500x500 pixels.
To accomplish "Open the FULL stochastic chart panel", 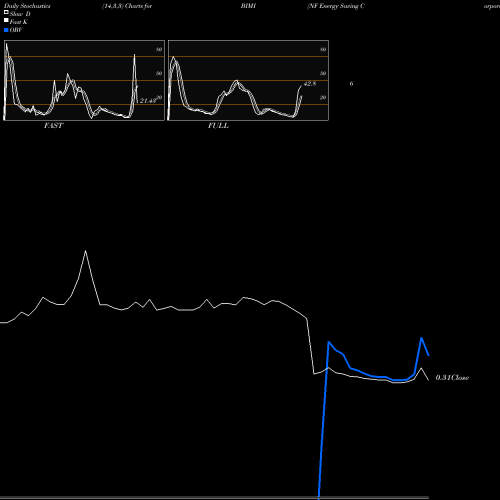I will pyautogui.click(x=248, y=80).
